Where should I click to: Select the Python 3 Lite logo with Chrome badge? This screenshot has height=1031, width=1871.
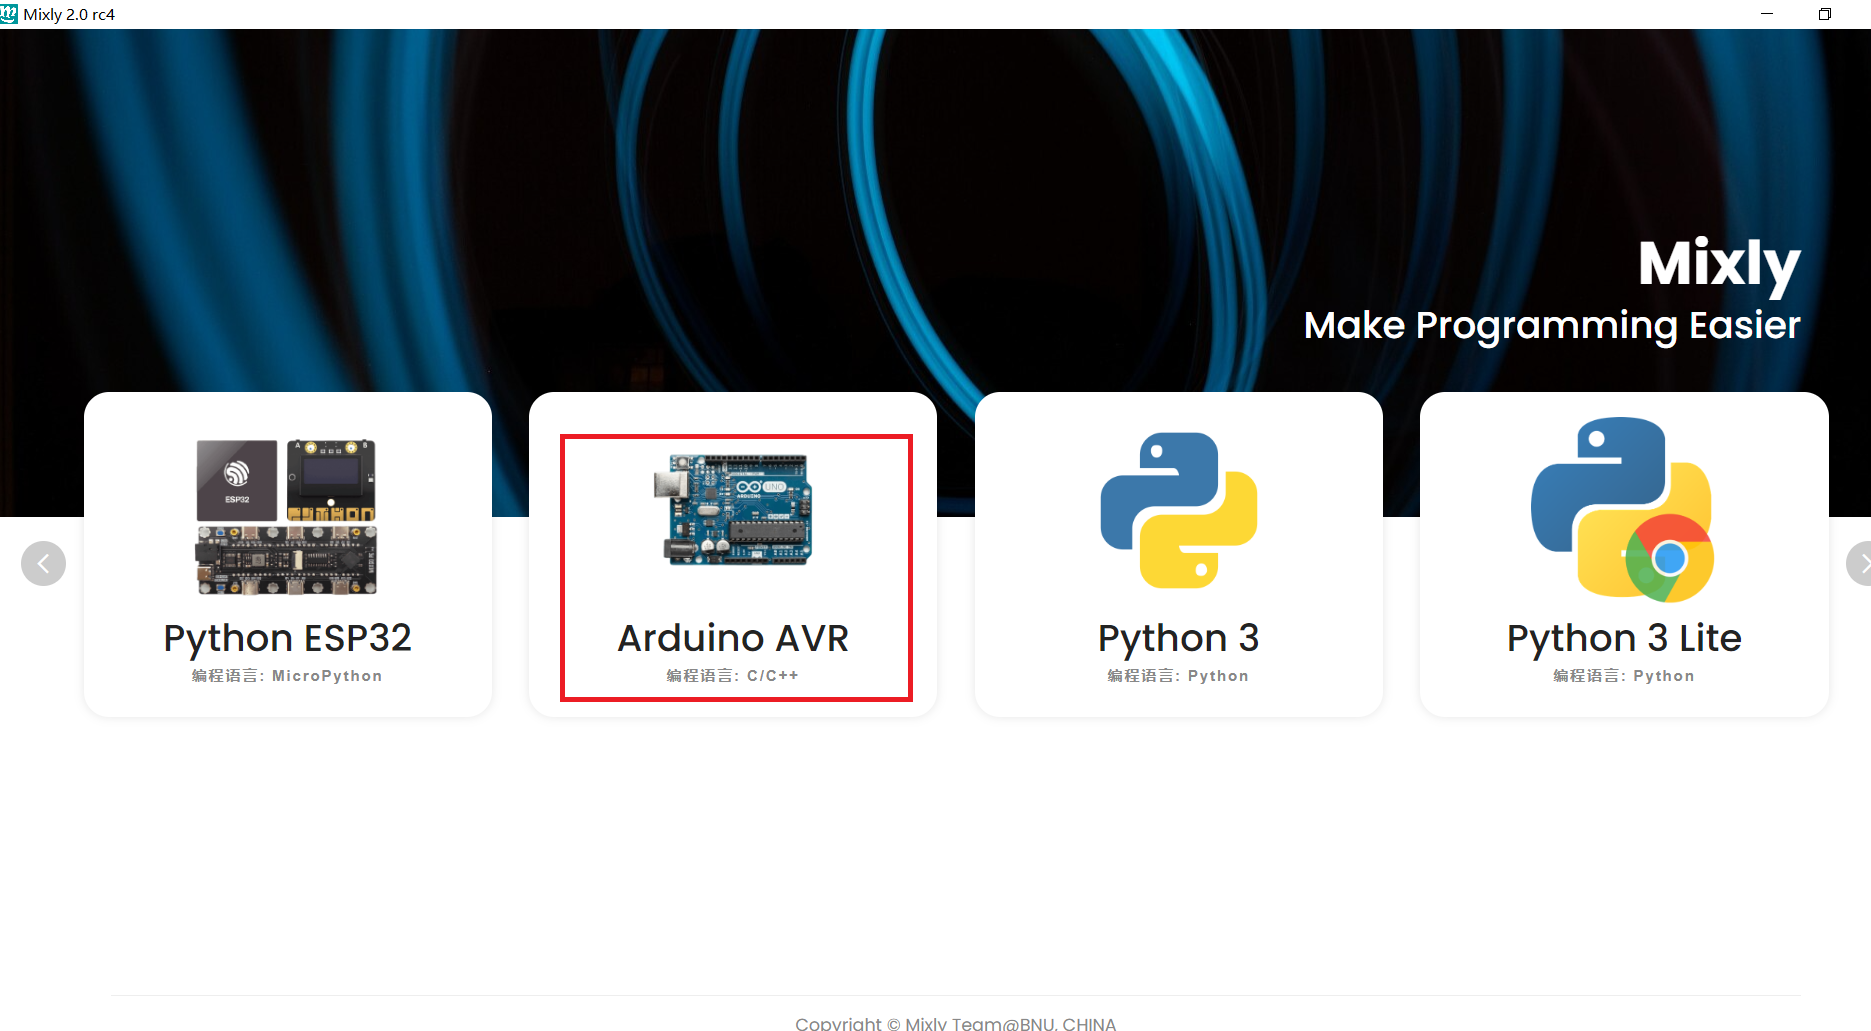[1623, 509]
